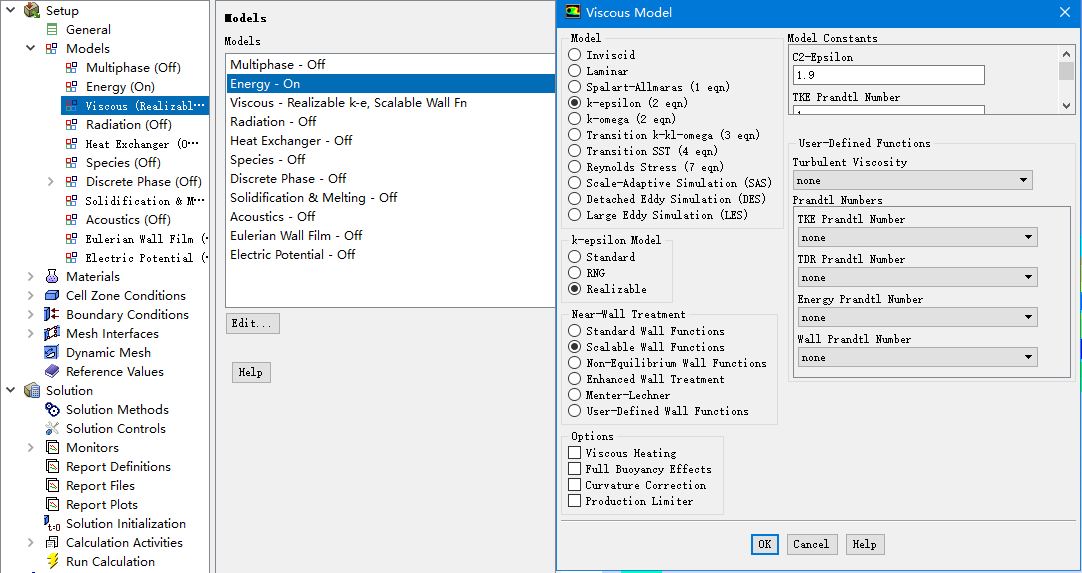Click the C2-Epsilon input field
The image size is (1082, 573).
pyautogui.click(x=888, y=76)
